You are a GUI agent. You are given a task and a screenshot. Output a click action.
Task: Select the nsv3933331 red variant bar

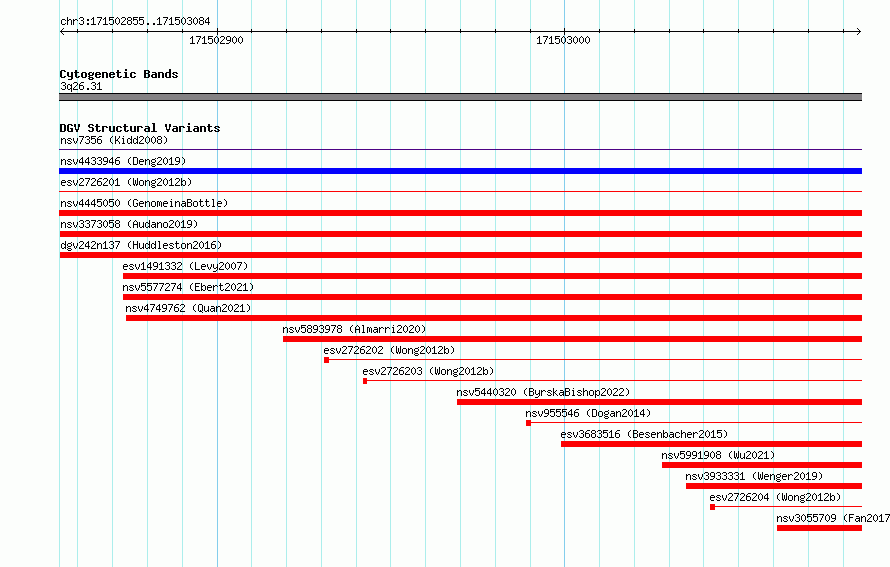774,486
